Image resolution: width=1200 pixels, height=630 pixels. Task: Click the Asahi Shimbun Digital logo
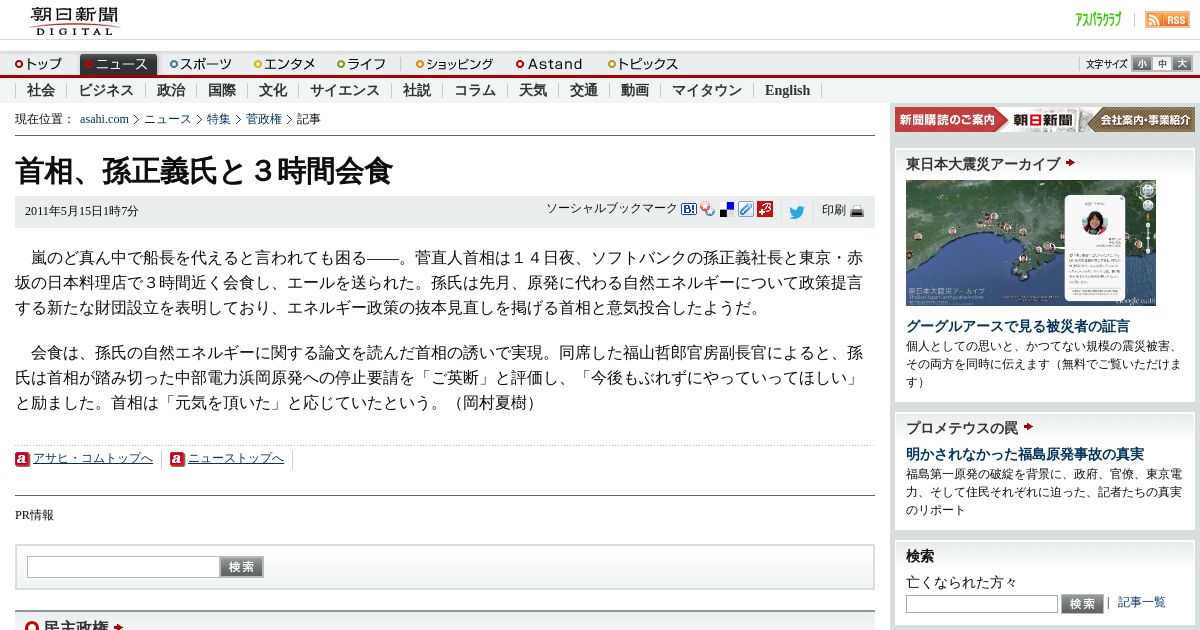(x=74, y=20)
